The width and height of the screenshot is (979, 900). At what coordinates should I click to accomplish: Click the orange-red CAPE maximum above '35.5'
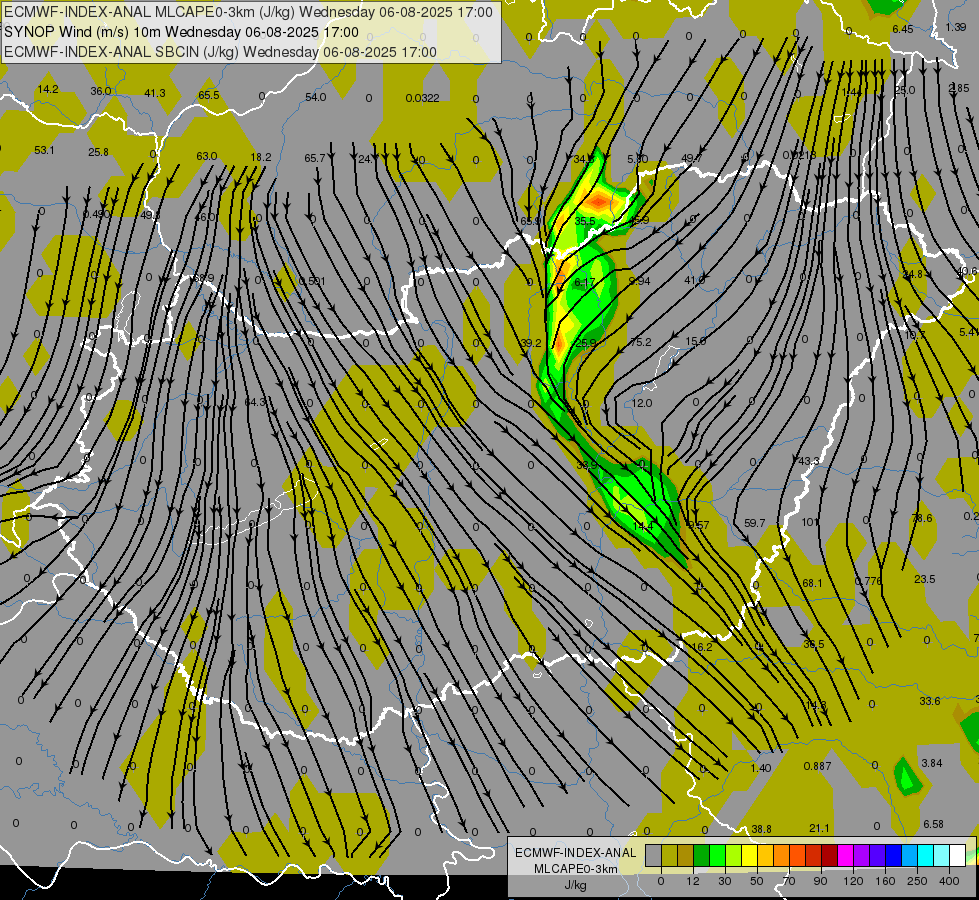[598, 201]
